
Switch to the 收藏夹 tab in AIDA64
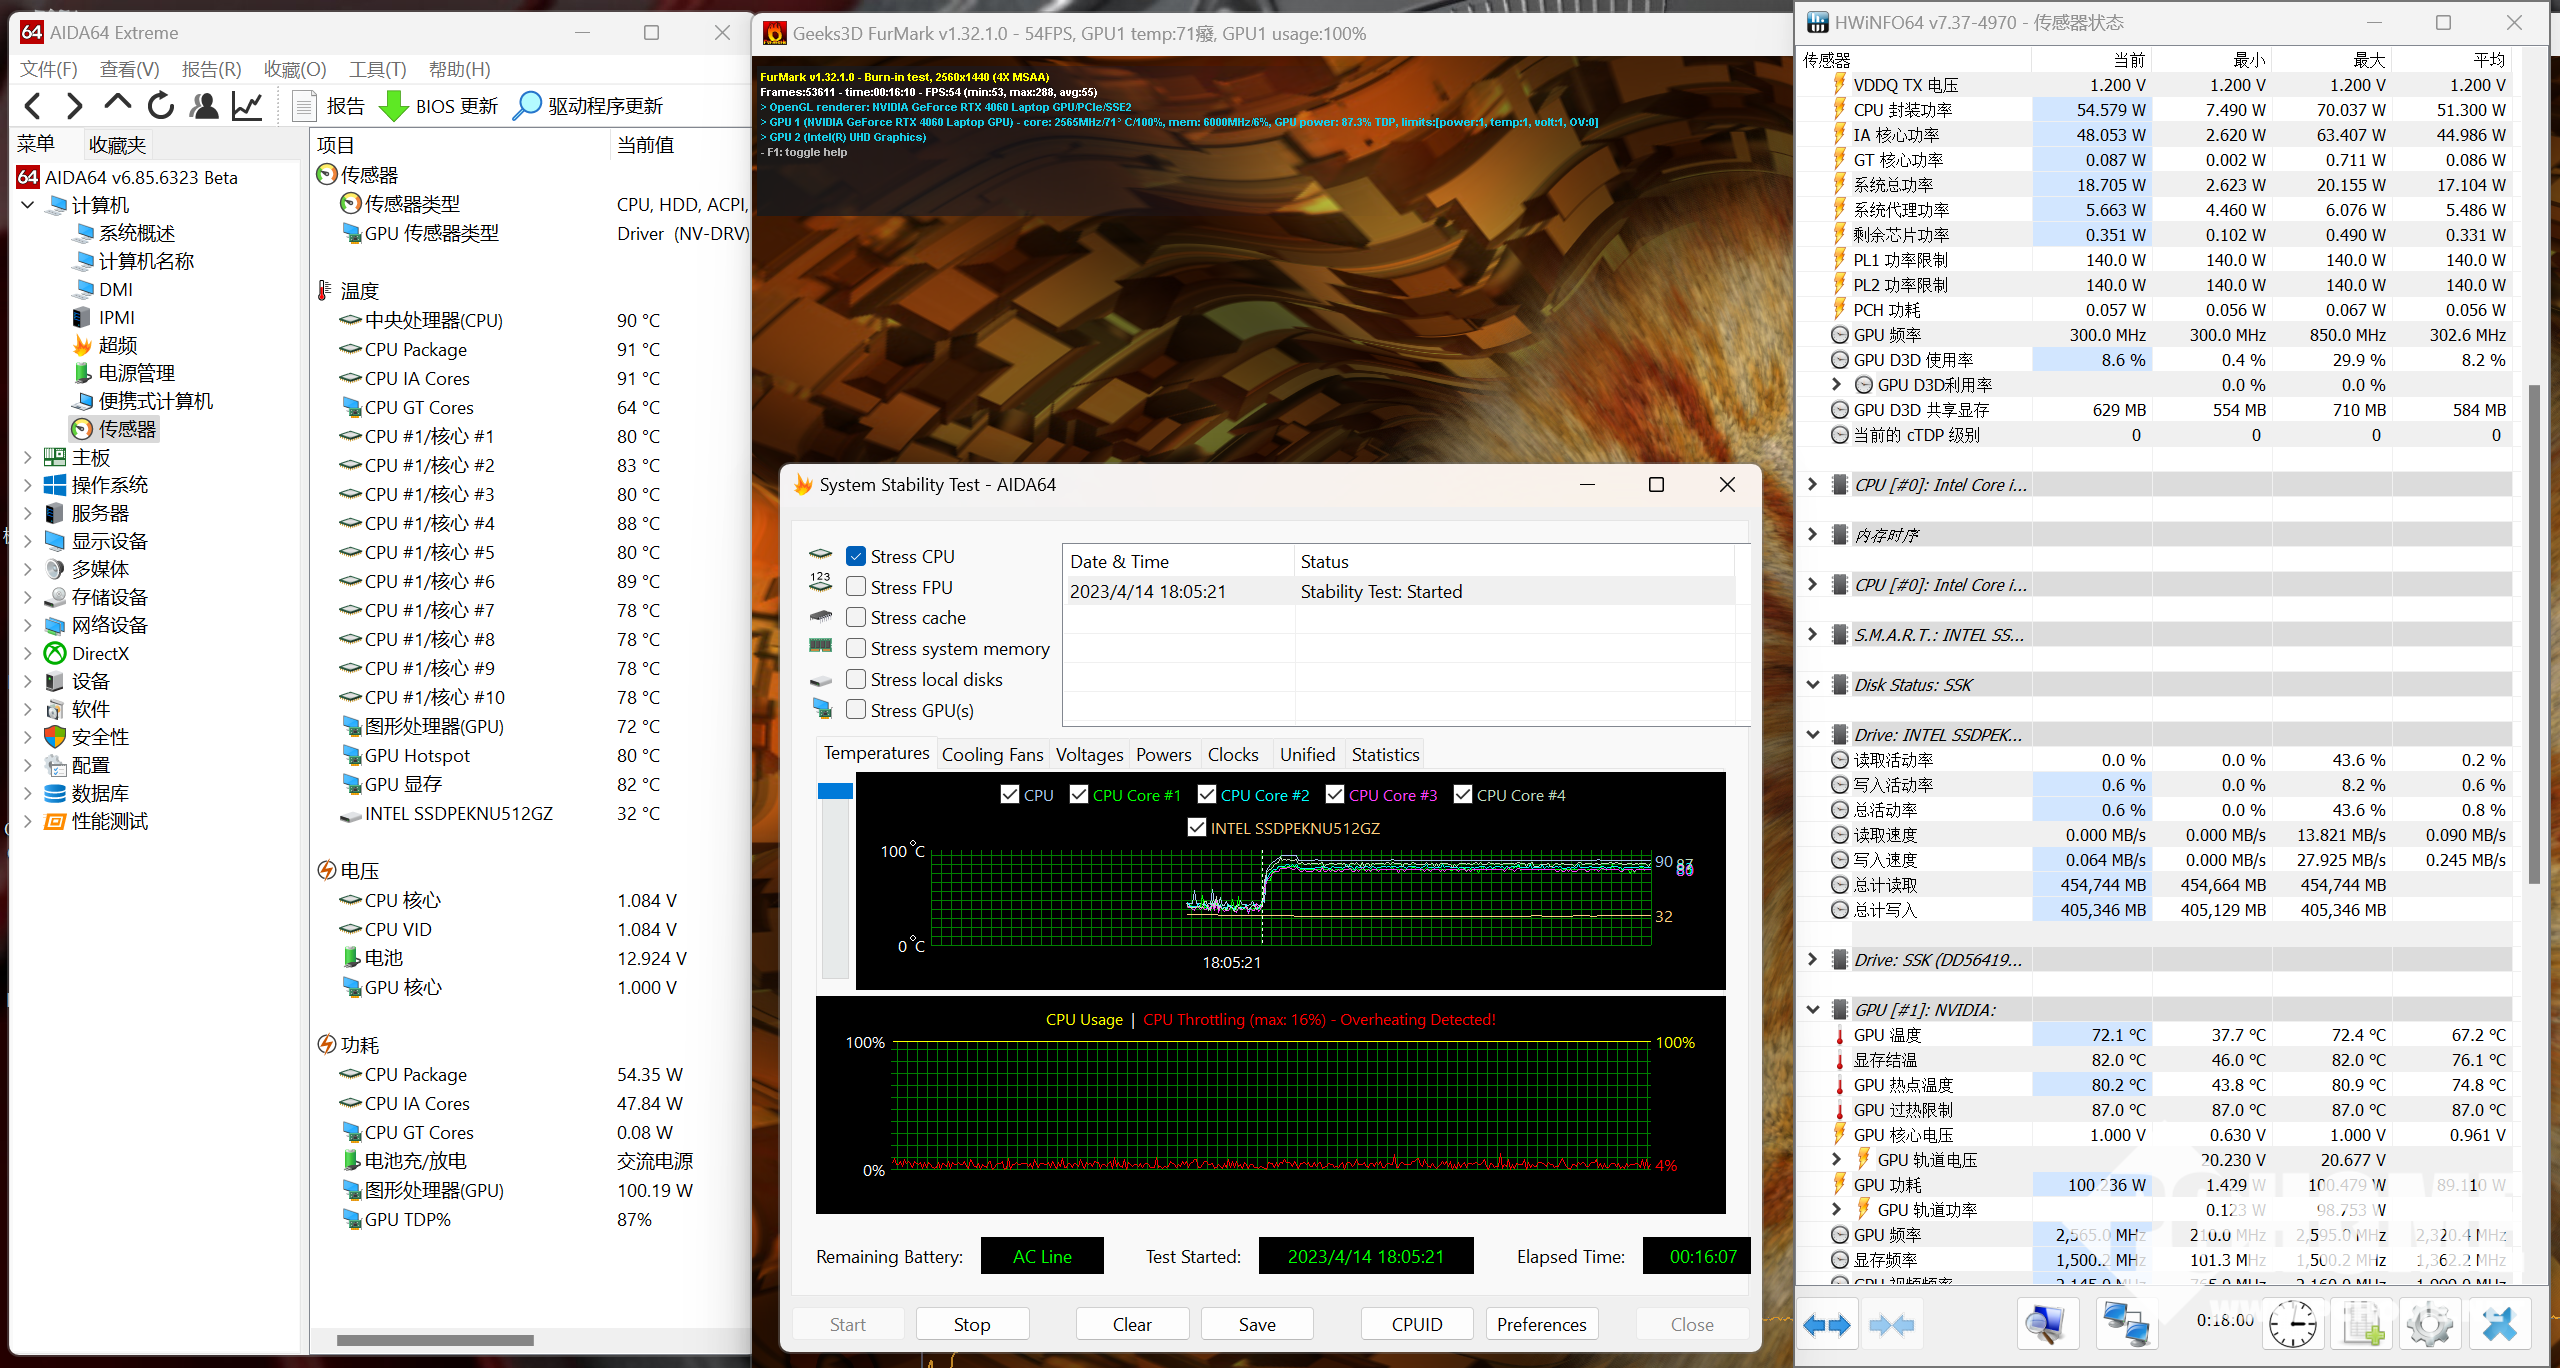pyautogui.click(x=117, y=144)
